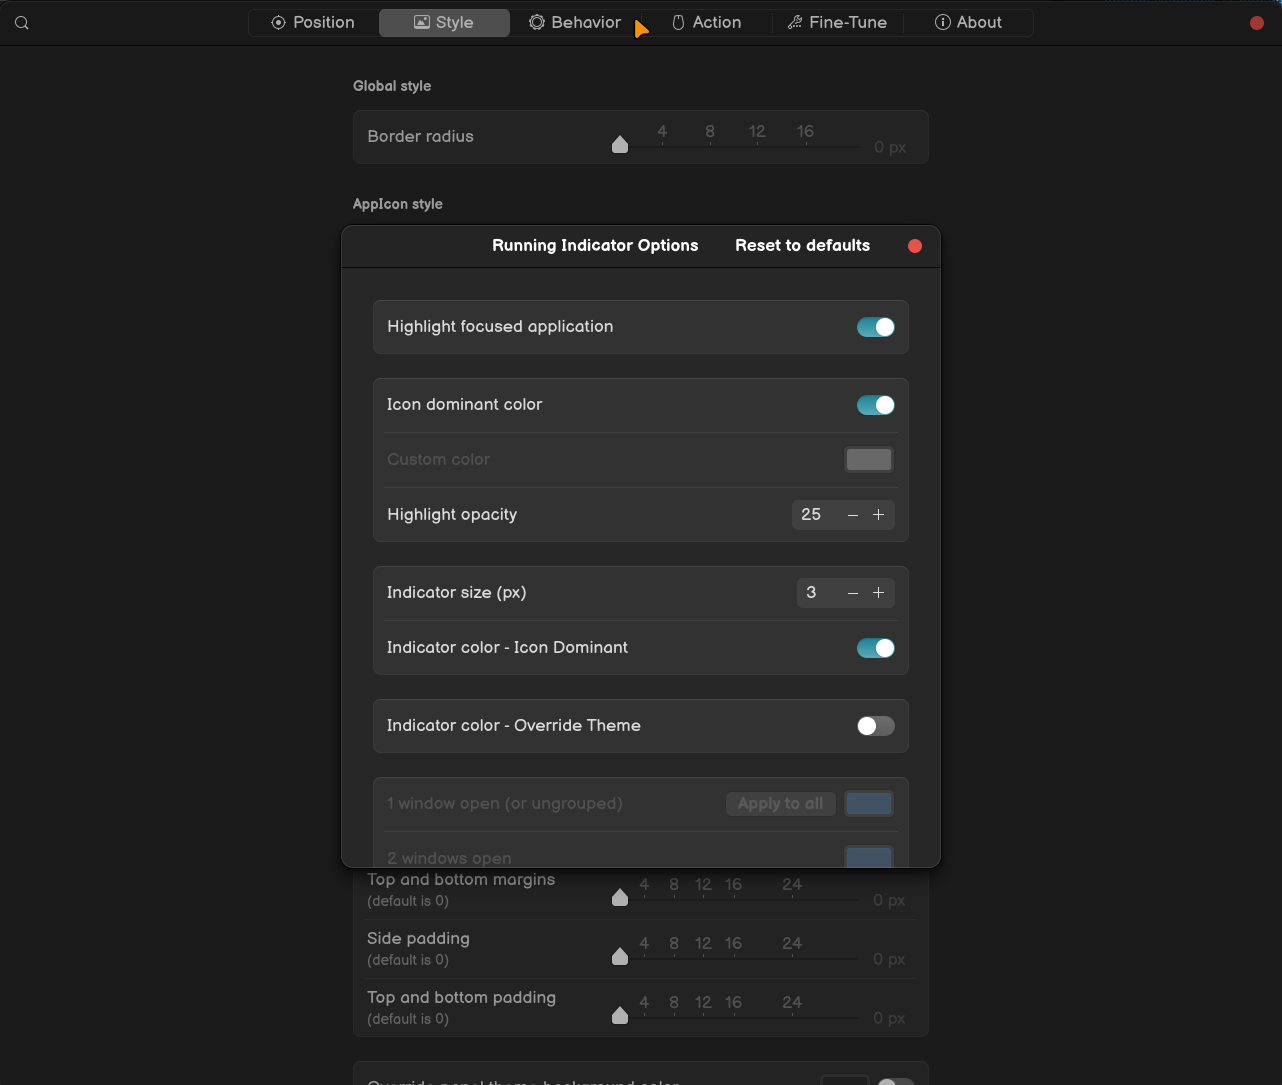Open the Position tab
Image resolution: width=1282 pixels, height=1085 pixels.
point(313,22)
